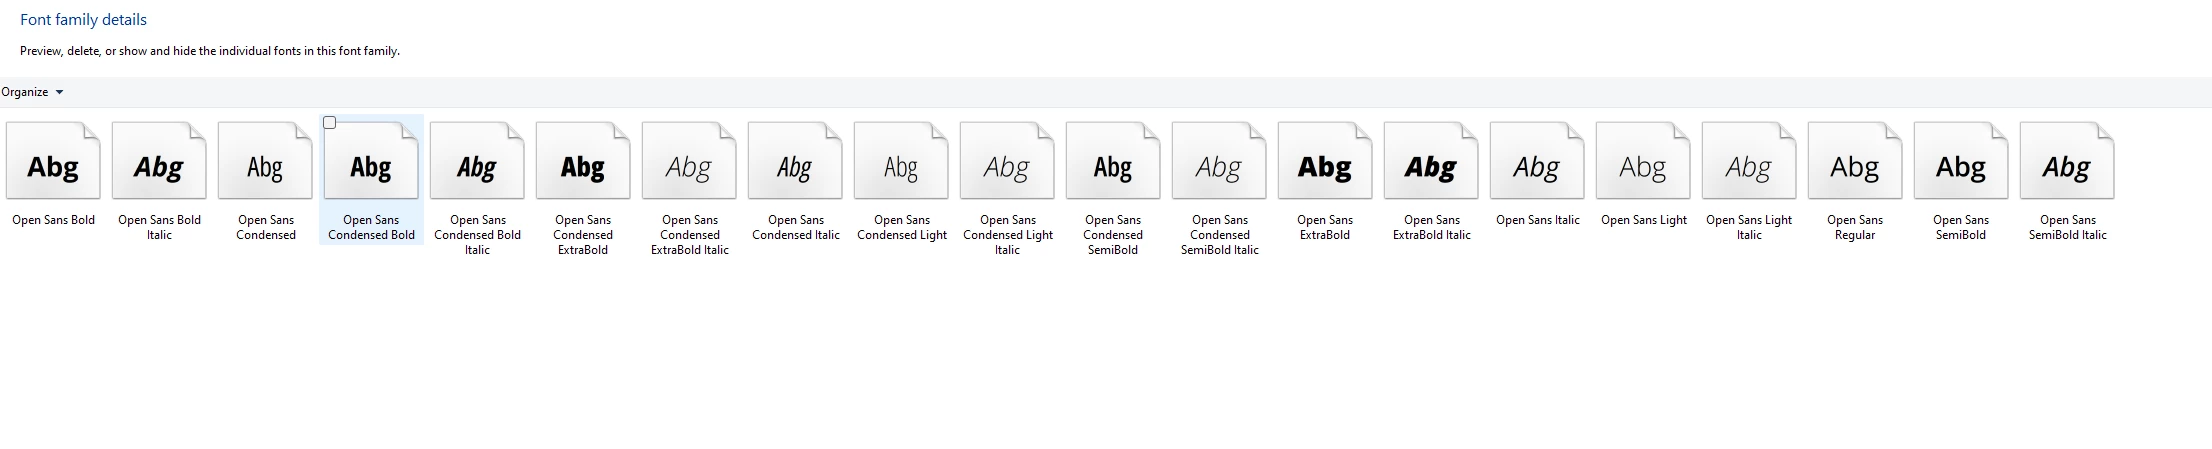Select the Open Sans ExtraBold font icon
This screenshot has height=449, width=2212.
[1325, 161]
